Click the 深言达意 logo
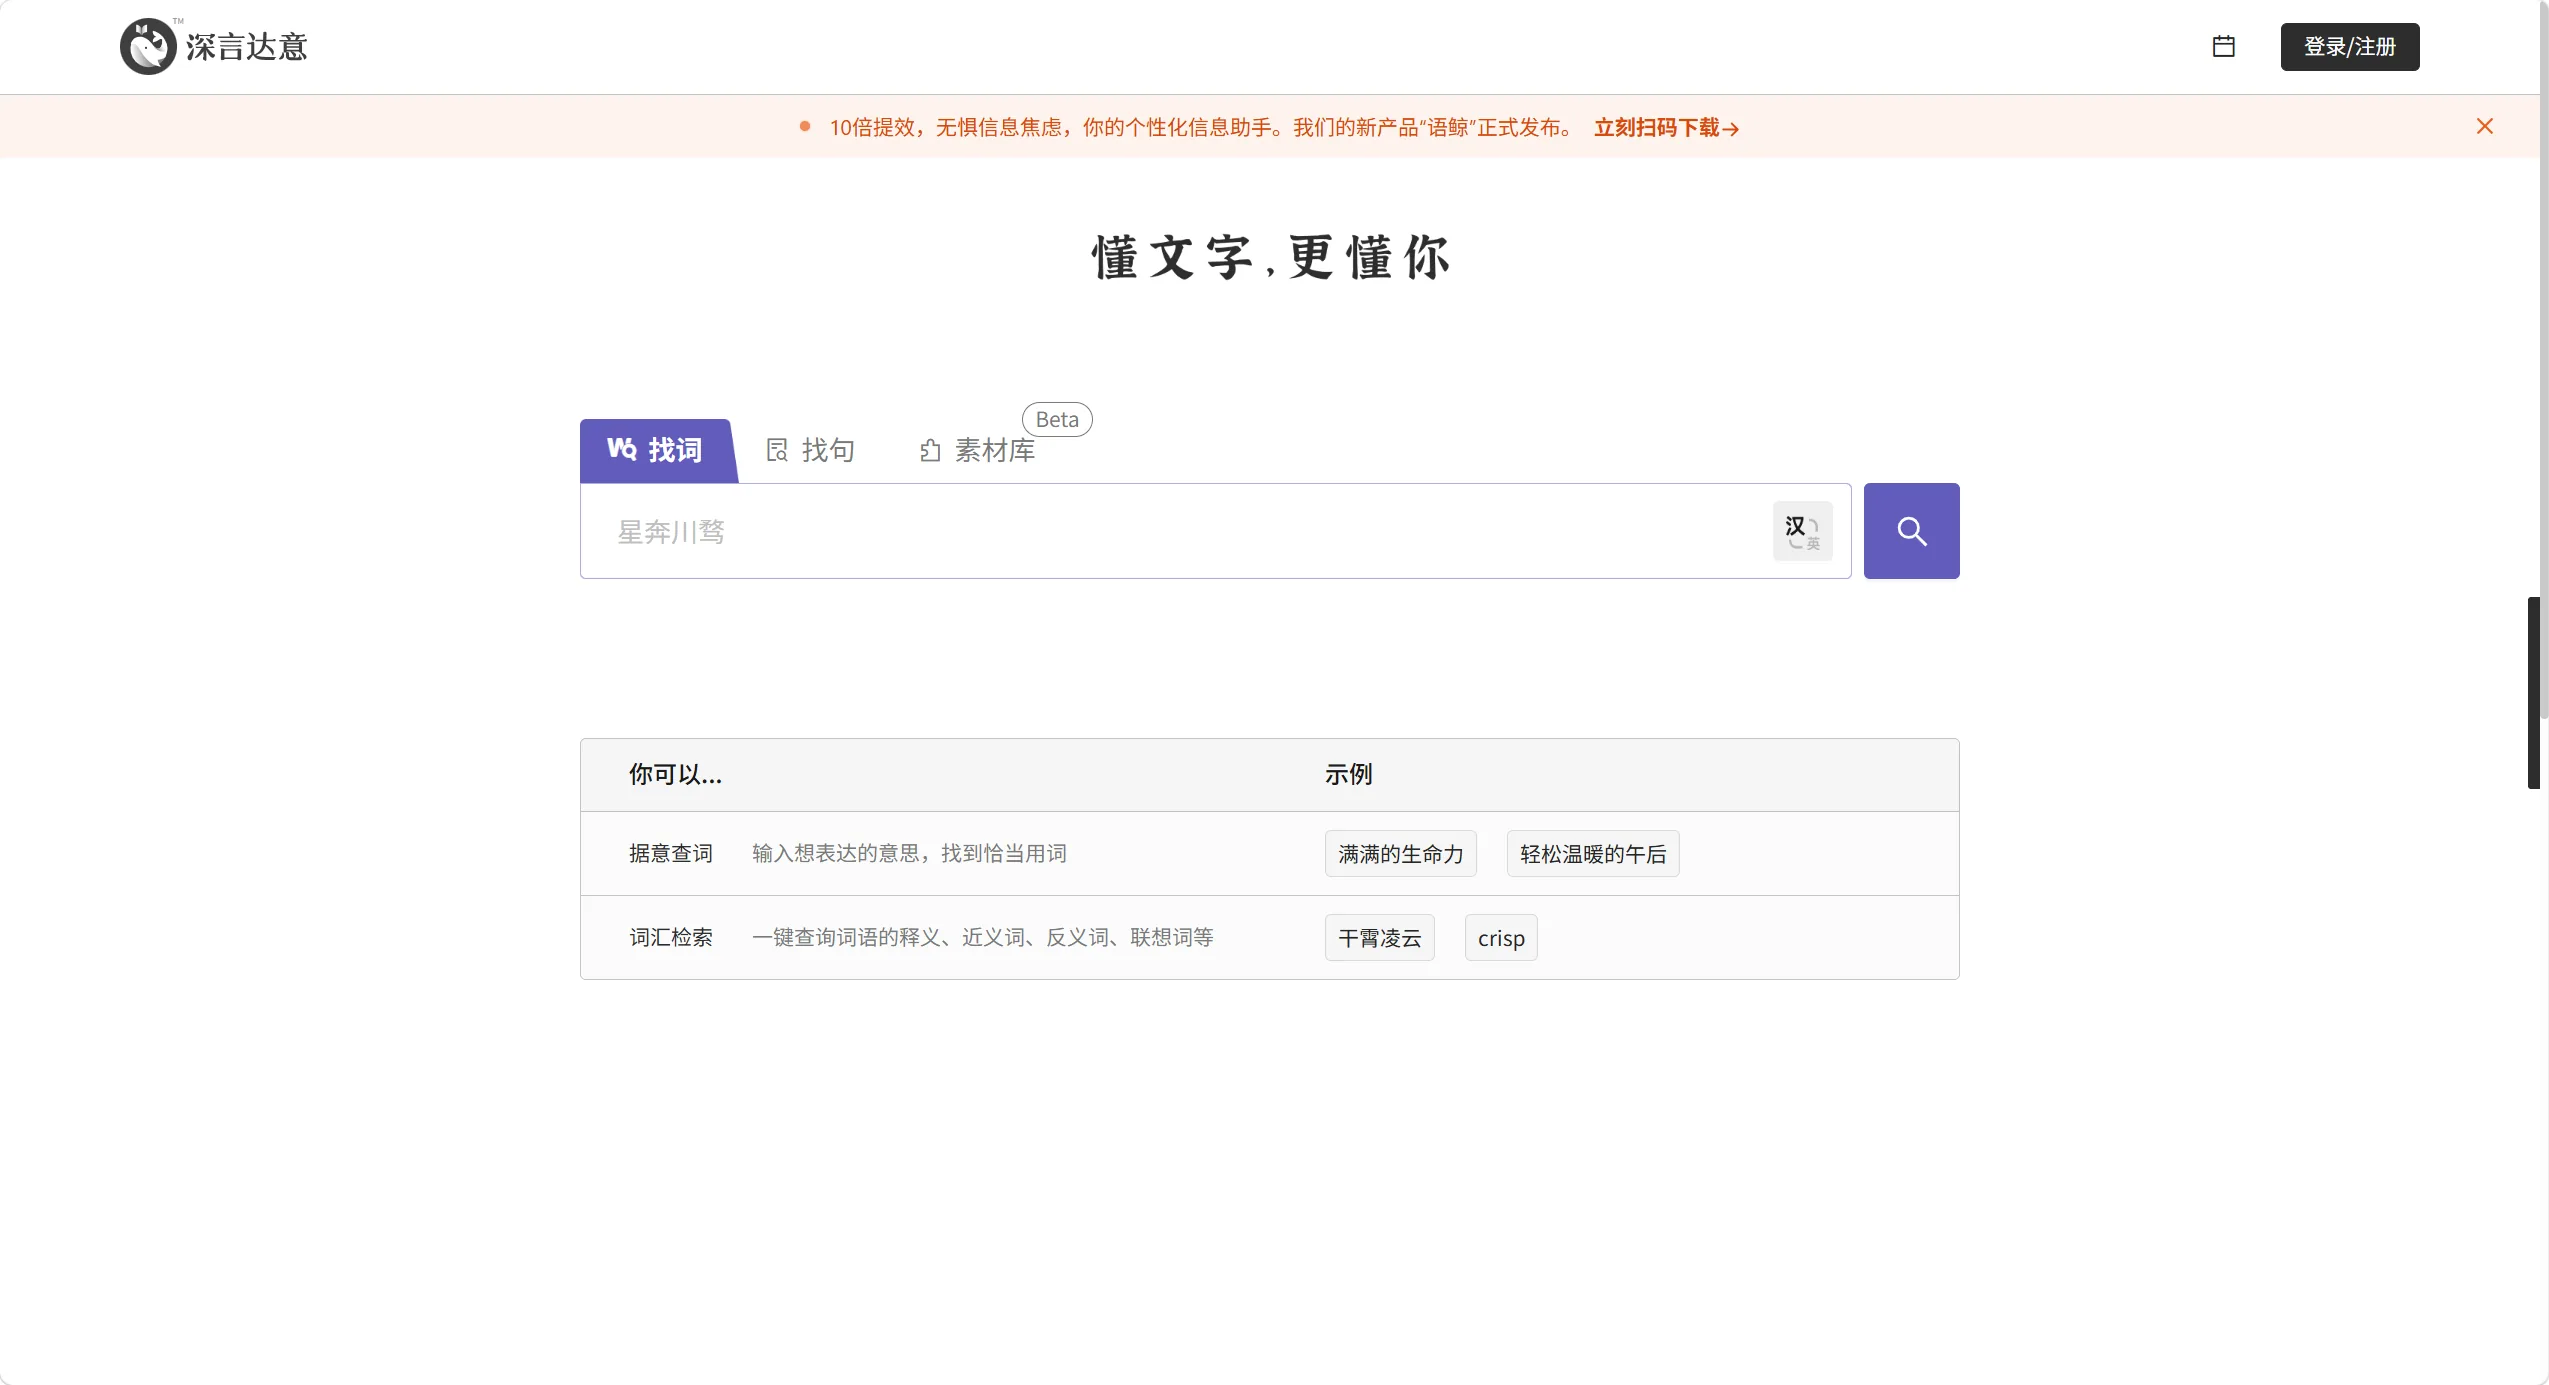Image resolution: width=2549 pixels, height=1385 pixels. 213,46
